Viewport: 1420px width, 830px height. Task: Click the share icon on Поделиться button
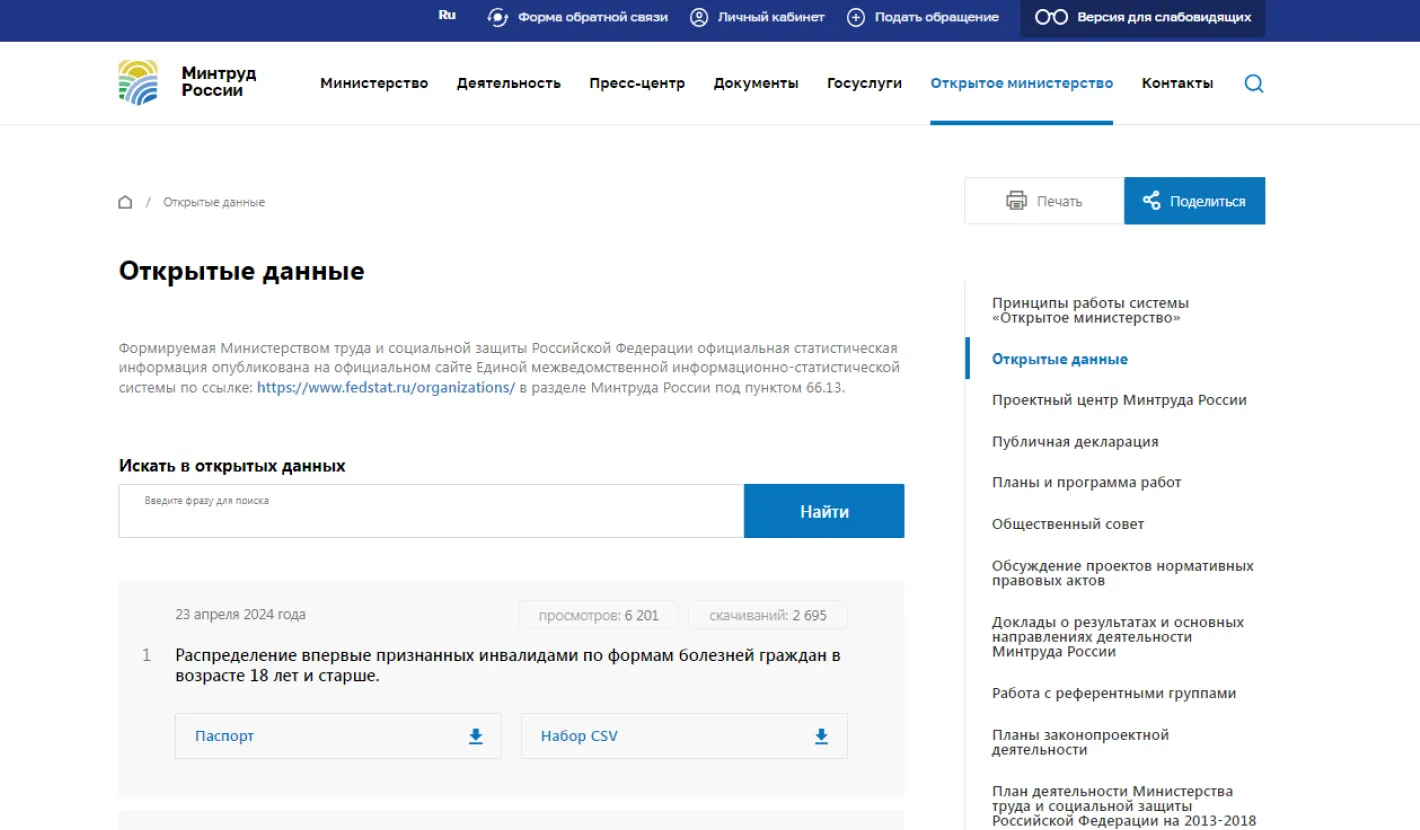tap(1151, 201)
